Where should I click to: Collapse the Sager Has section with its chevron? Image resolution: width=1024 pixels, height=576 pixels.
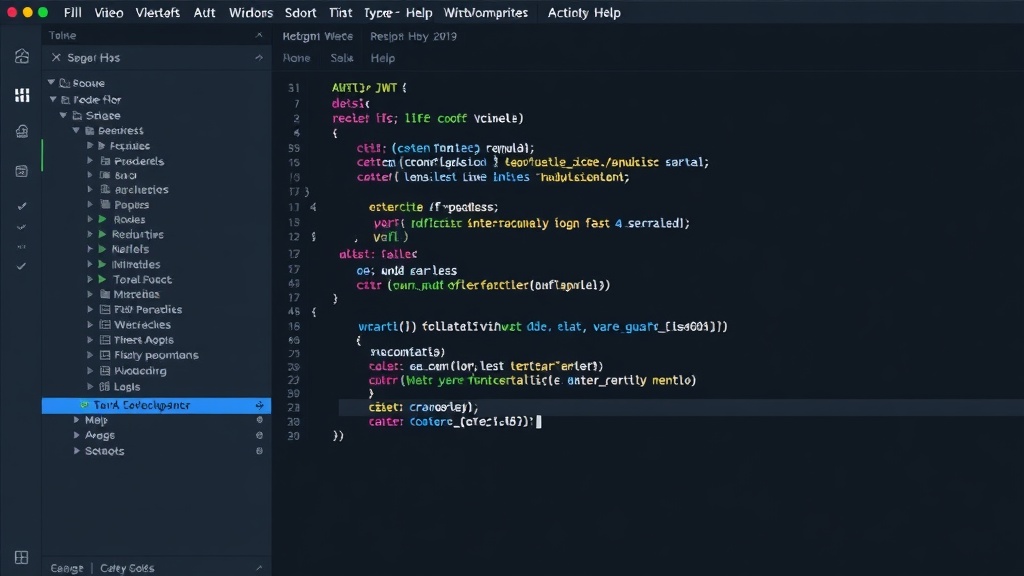[259, 57]
